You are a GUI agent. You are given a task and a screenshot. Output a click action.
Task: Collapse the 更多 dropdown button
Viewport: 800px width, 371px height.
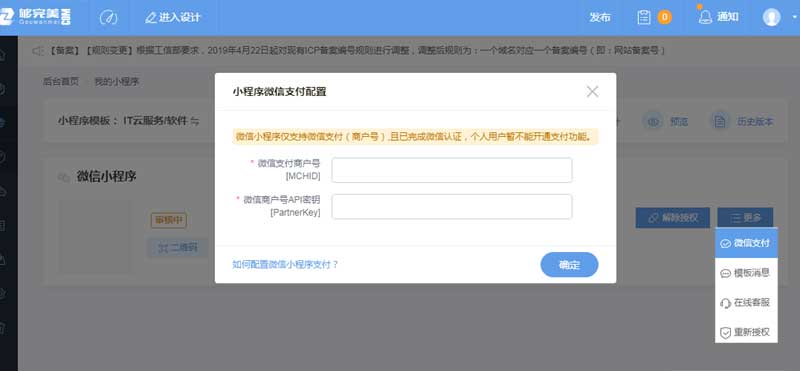(745, 218)
